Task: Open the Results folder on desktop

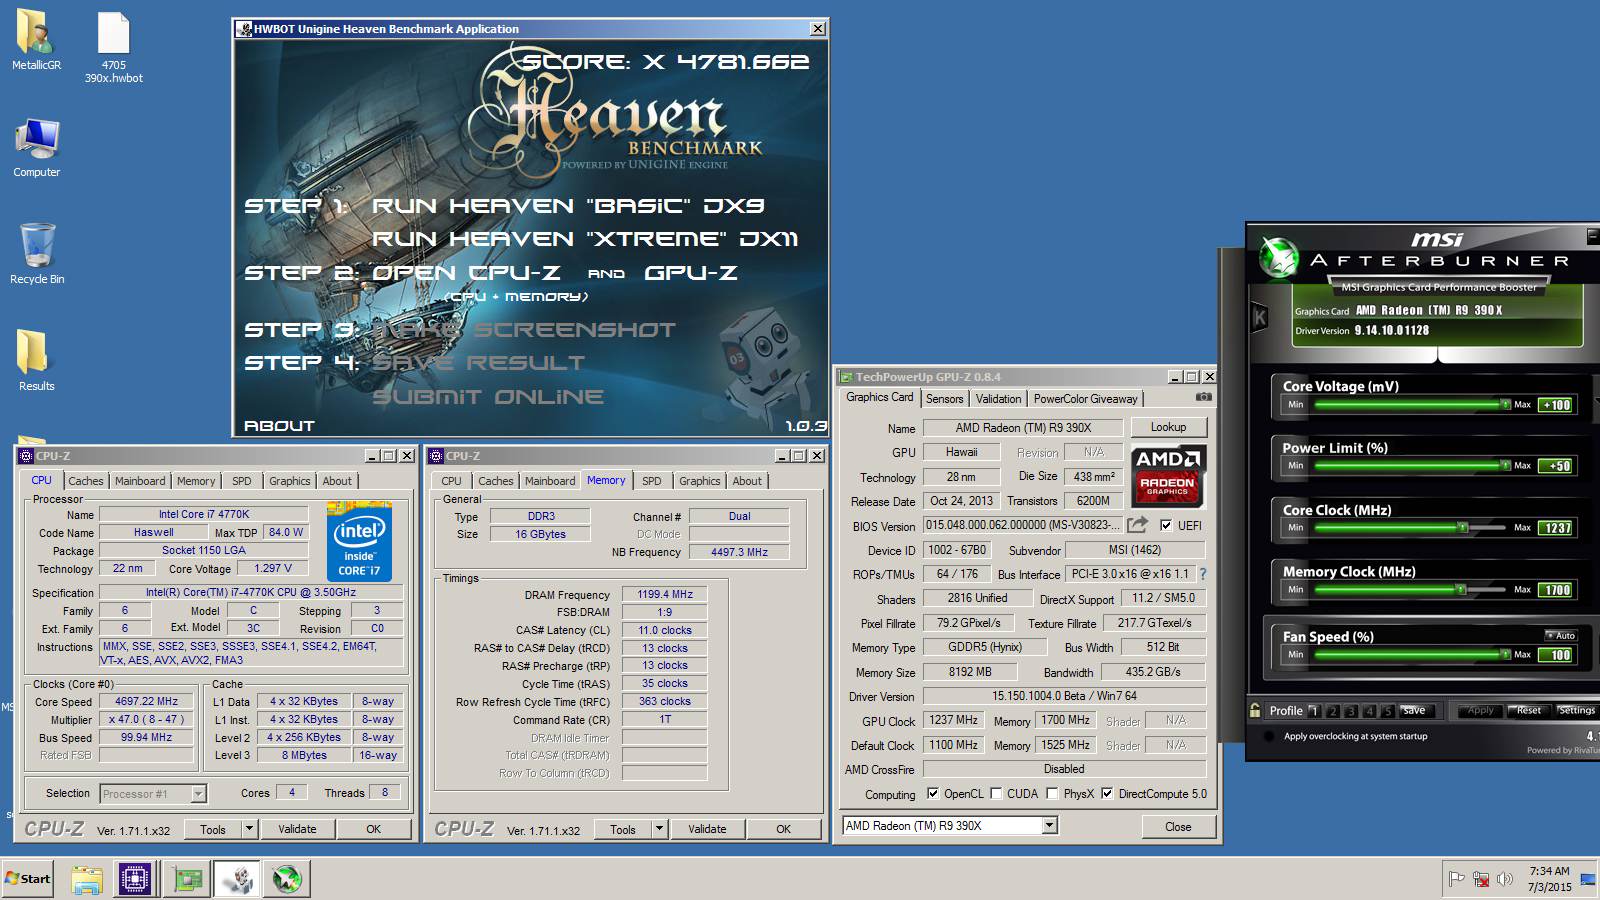Action: (x=36, y=360)
